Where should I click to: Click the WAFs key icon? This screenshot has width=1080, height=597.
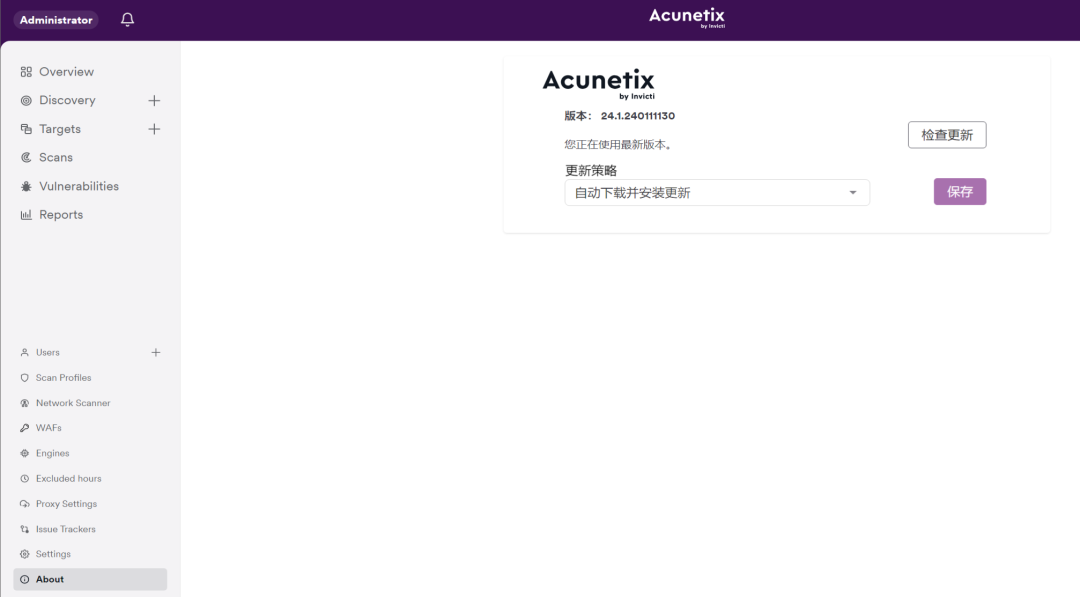(25, 428)
